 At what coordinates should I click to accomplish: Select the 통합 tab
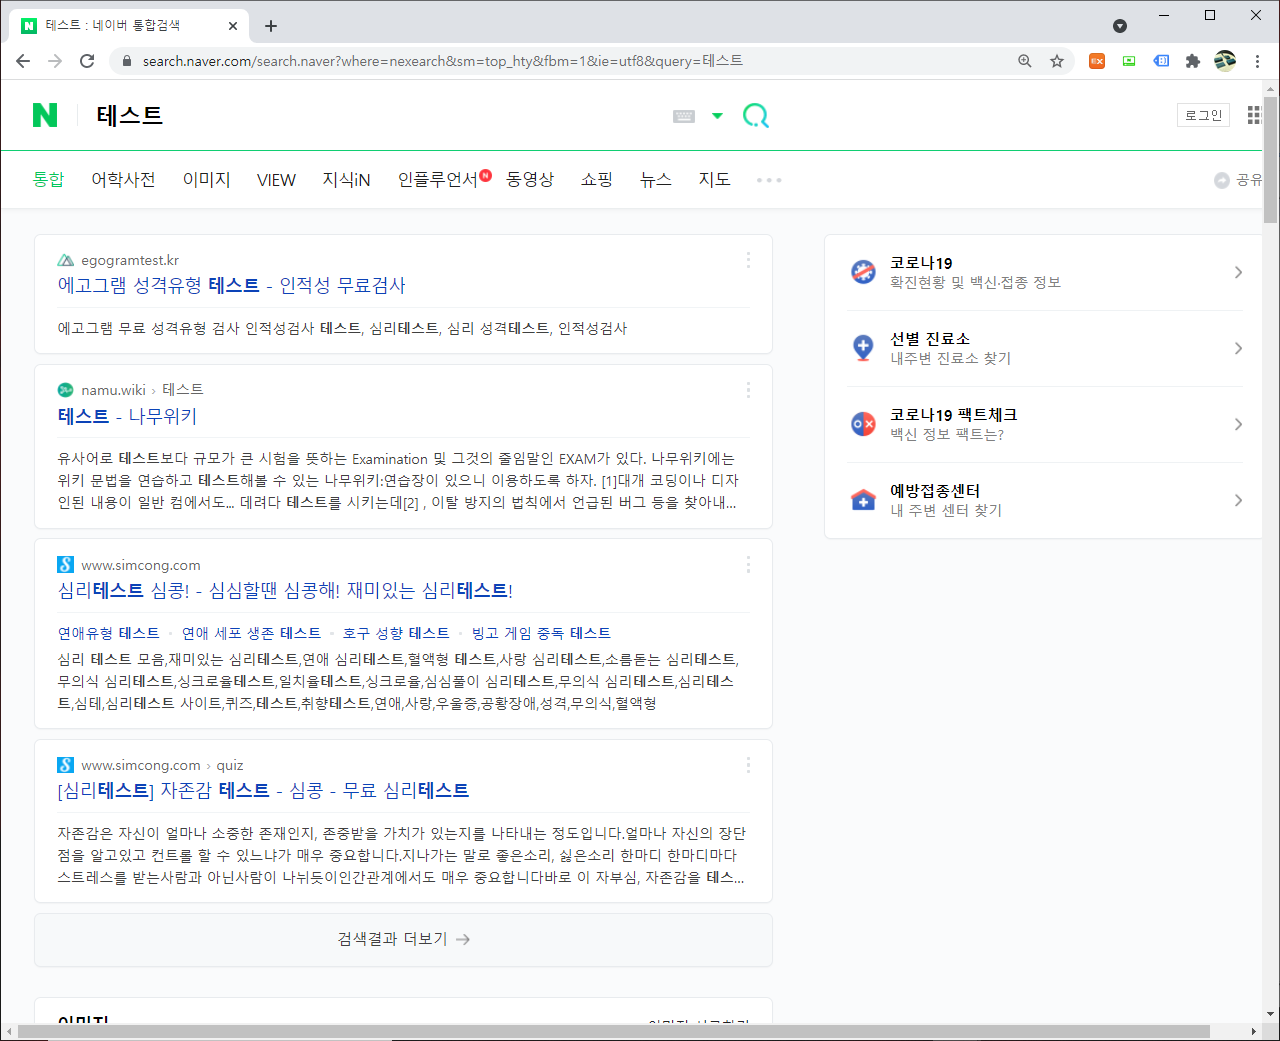pos(48,180)
